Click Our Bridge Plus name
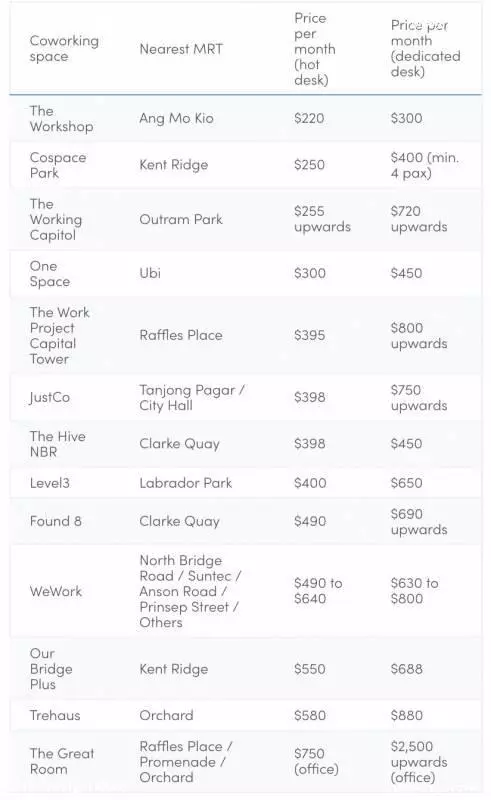The height and width of the screenshot is (800, 491). pos(51,669)
